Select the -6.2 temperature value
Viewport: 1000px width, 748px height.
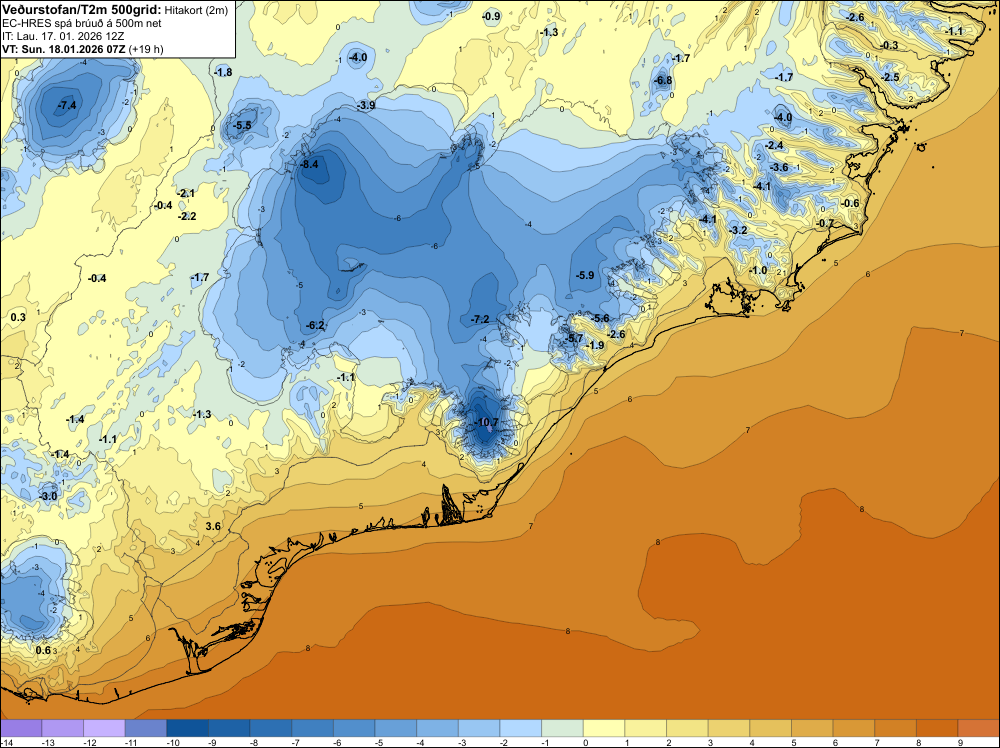pyautogui.click(x=315, y=325)
